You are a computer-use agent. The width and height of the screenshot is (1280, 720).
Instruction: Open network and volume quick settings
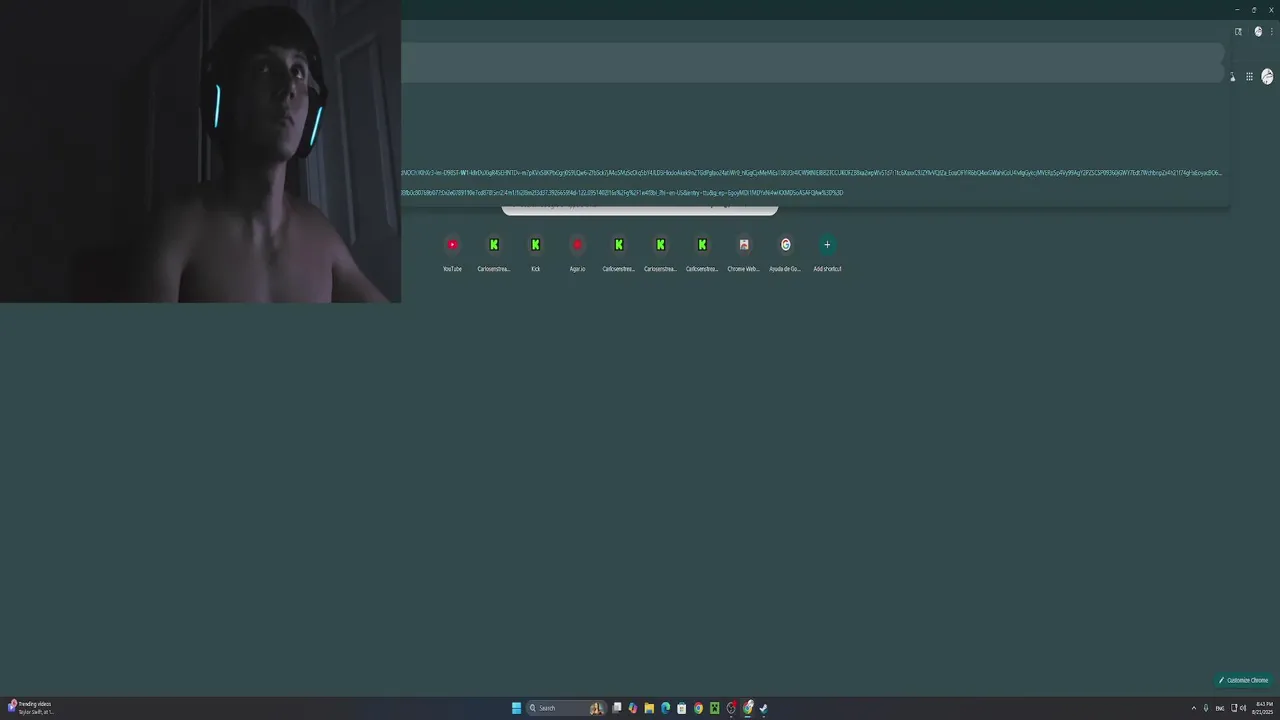[1238, 708]
